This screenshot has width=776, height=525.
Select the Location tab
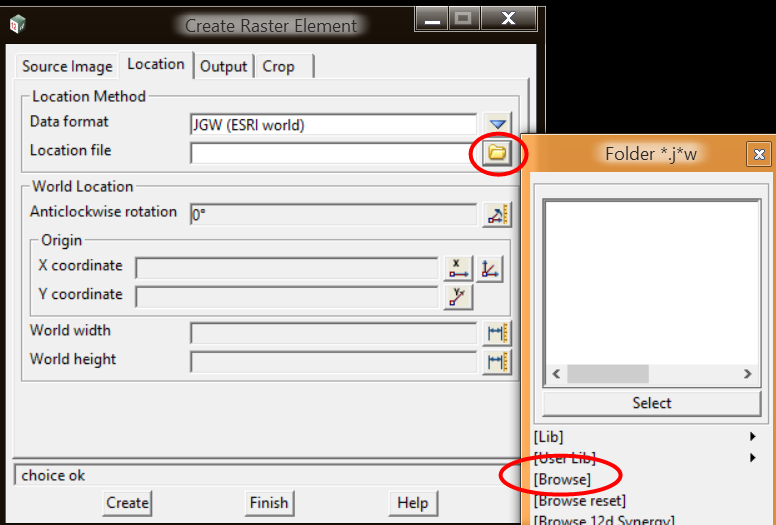point(156,64)
